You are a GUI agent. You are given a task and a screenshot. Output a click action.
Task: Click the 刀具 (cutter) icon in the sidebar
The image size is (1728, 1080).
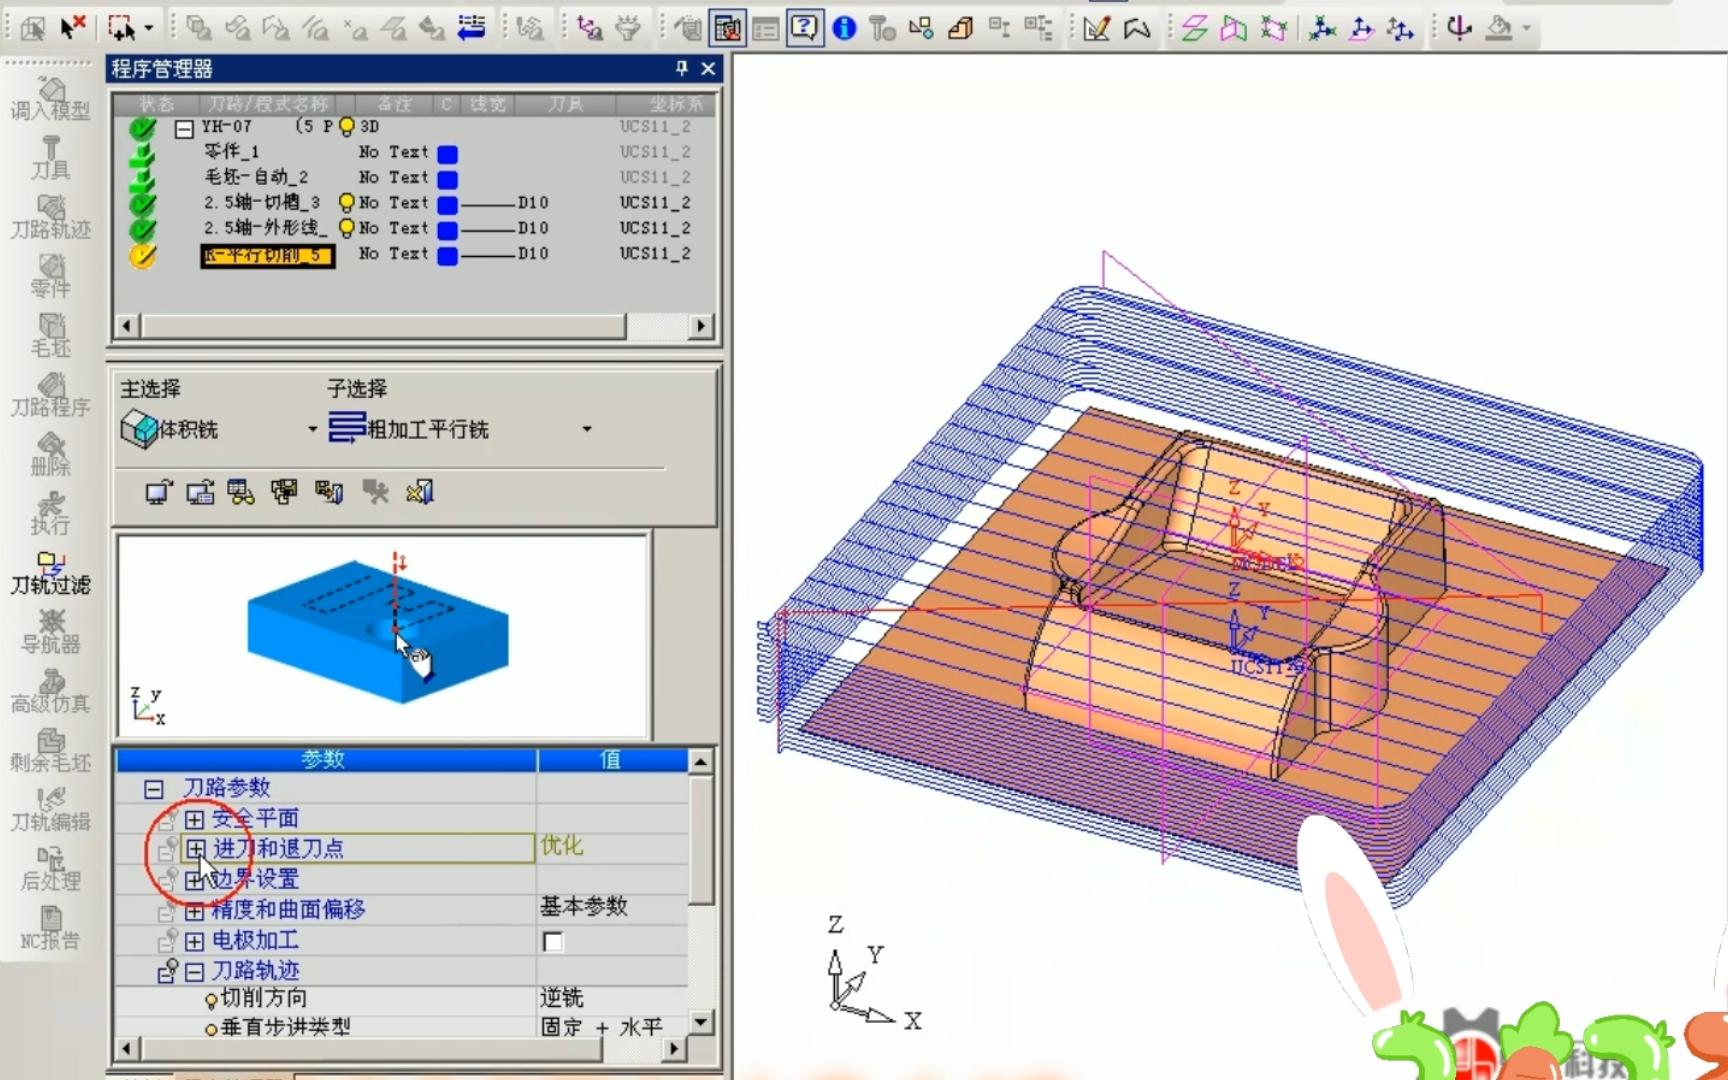click(x=50, y=157)
